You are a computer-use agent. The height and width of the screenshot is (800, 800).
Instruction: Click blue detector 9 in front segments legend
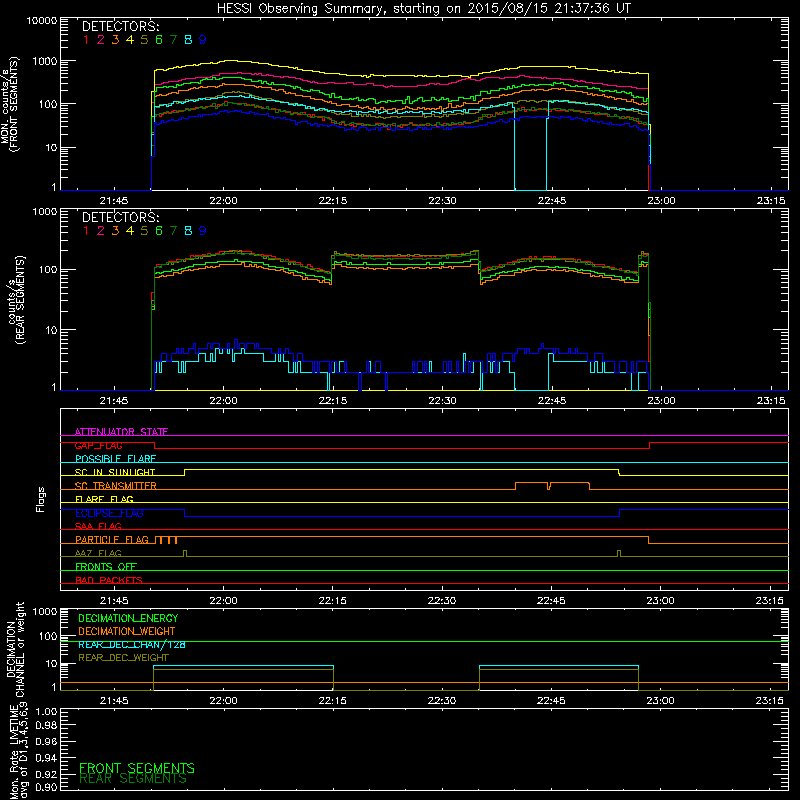coord(203,39)
